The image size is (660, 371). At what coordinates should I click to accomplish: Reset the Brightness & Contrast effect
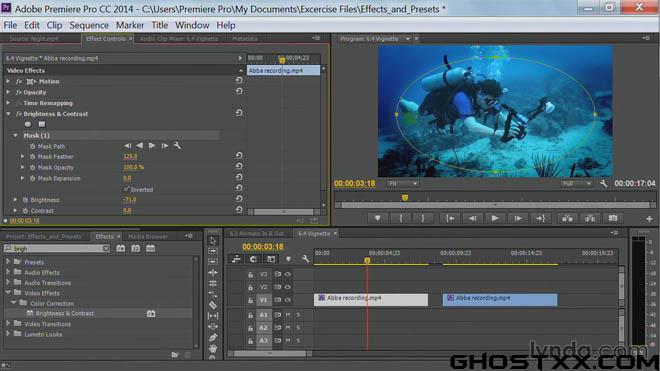(239, 113)
